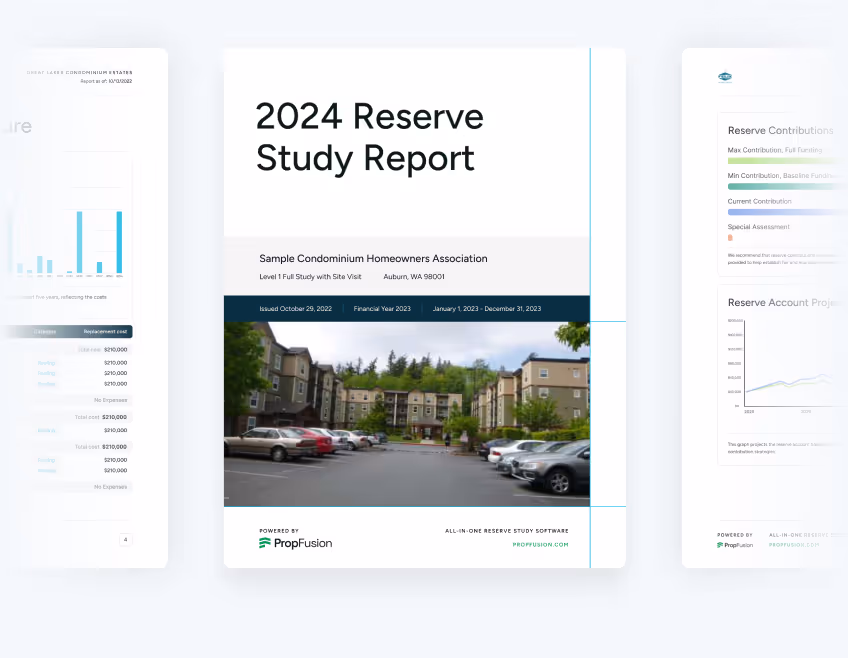Click "January 1, 2023 - December 31, 2023" date range
This screenshot has height=658, width=848.
click(x=487, y=309)
